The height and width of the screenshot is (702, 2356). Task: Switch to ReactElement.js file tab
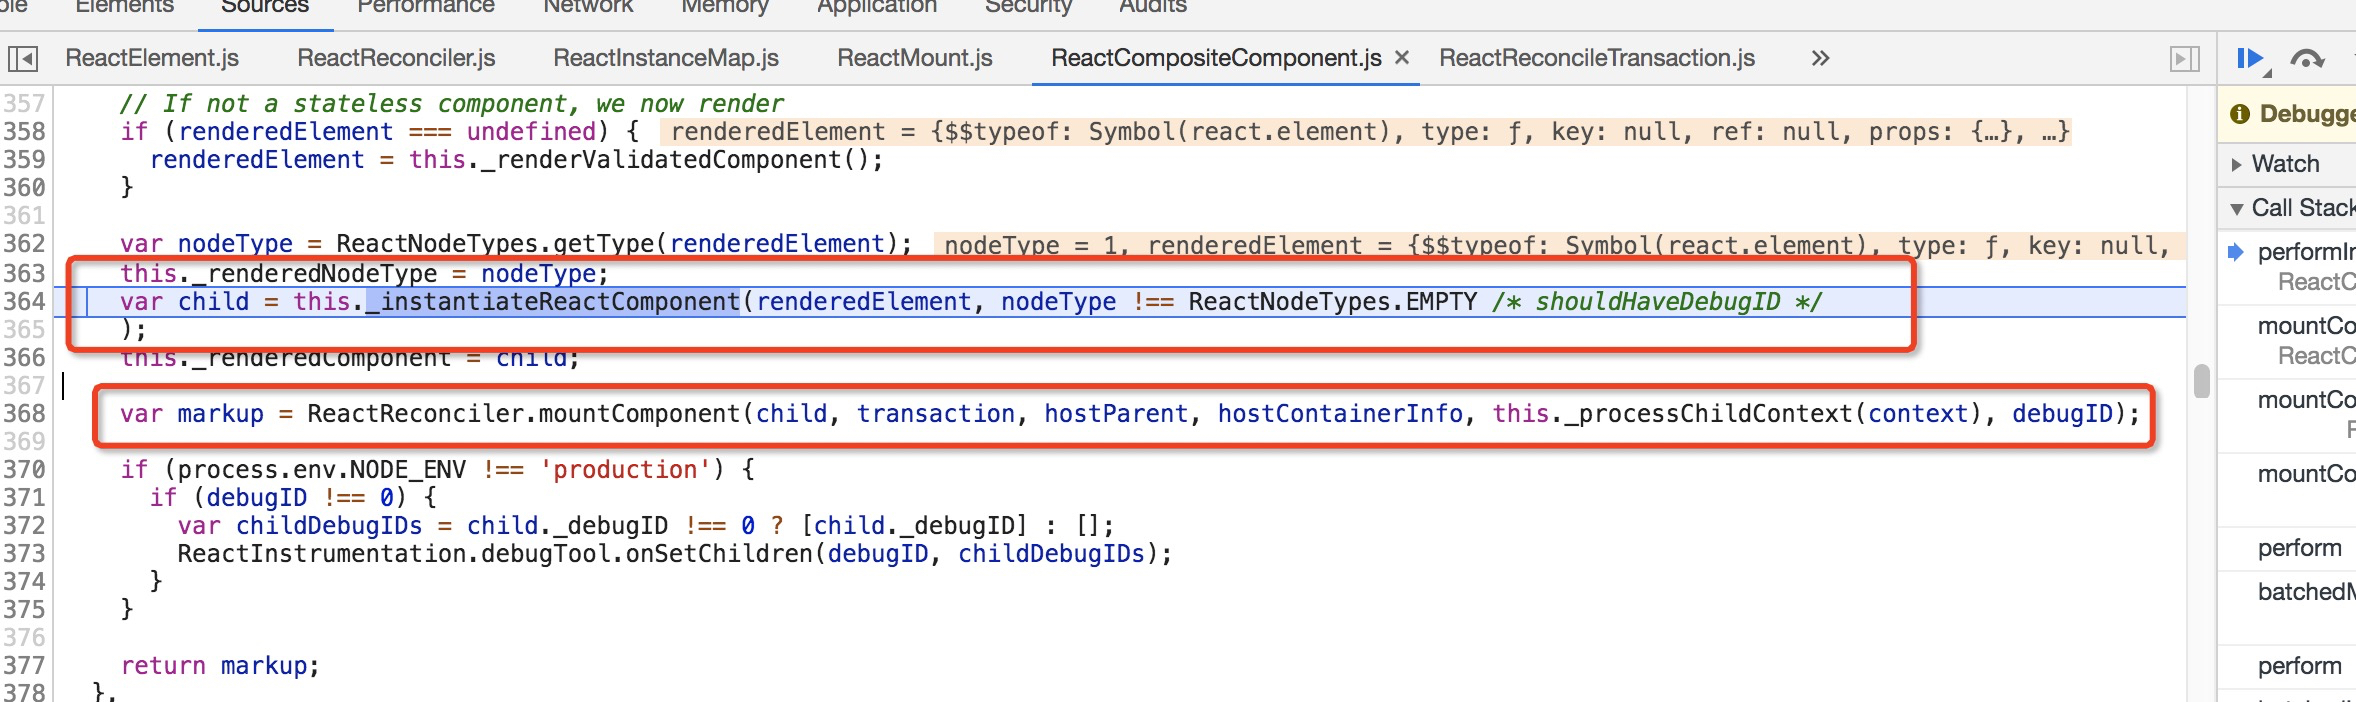click(x=152, y=58)
